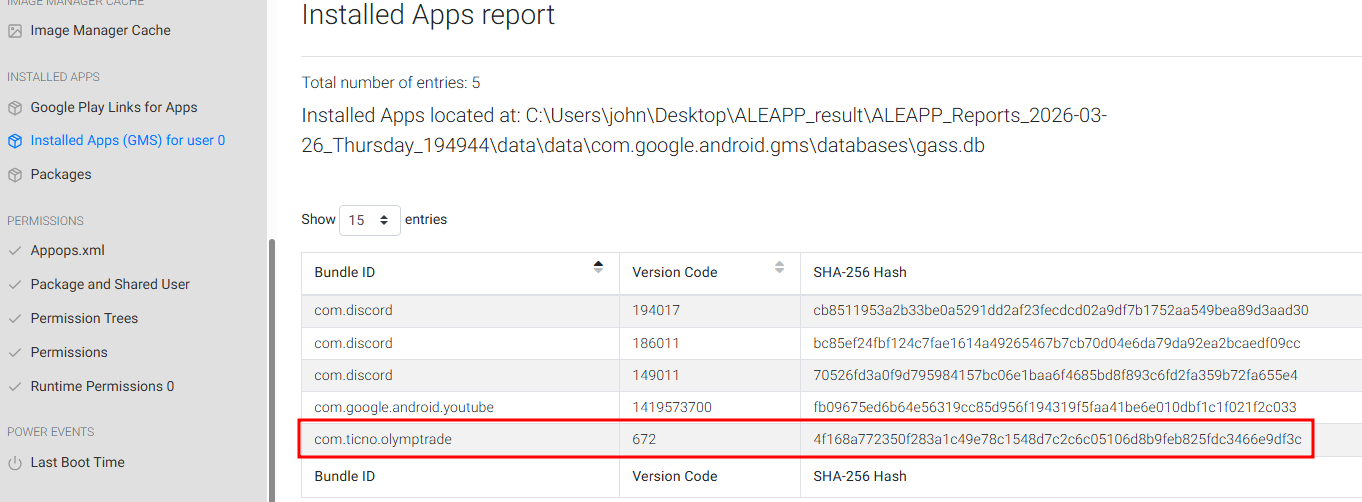Screen dimensions: 1362x502
Task: Open Google Play Links for Apps report
Action: tap(114, 108)
